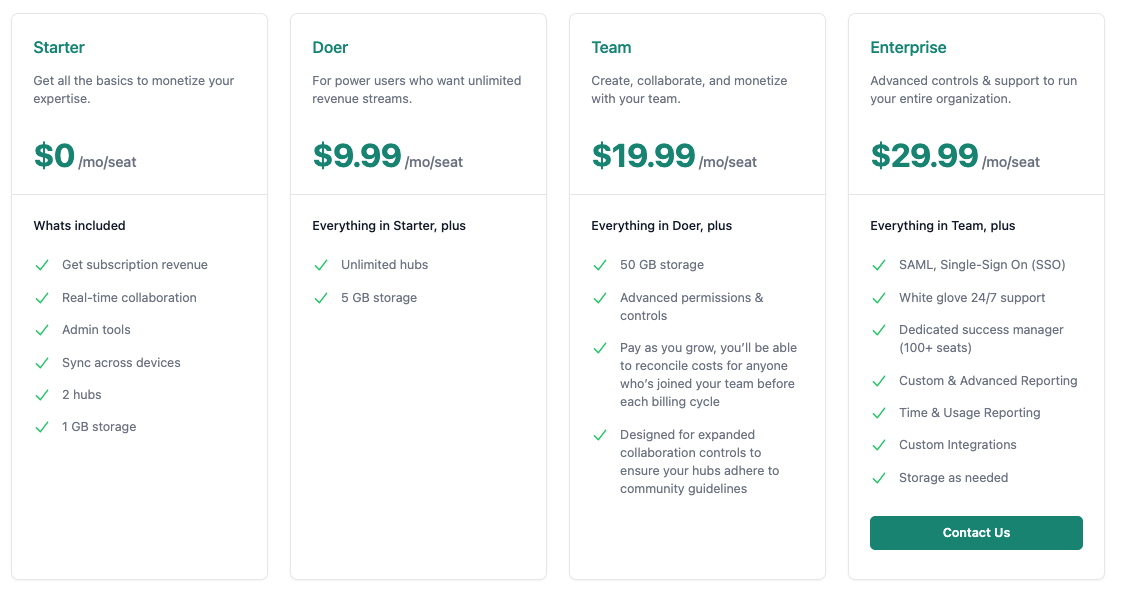The image size is (1125, 595).
Task: Click checkmark icon next to Admin tools
Action: [x=42, y=330]
